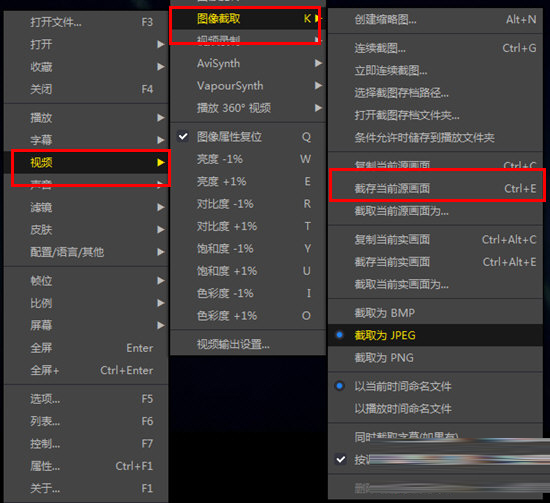Image resolution: width=550 pixels, height=503 pixels.
Task: Select 截存当前源画面 Ctrl+E
Action: tap(435, 189)
